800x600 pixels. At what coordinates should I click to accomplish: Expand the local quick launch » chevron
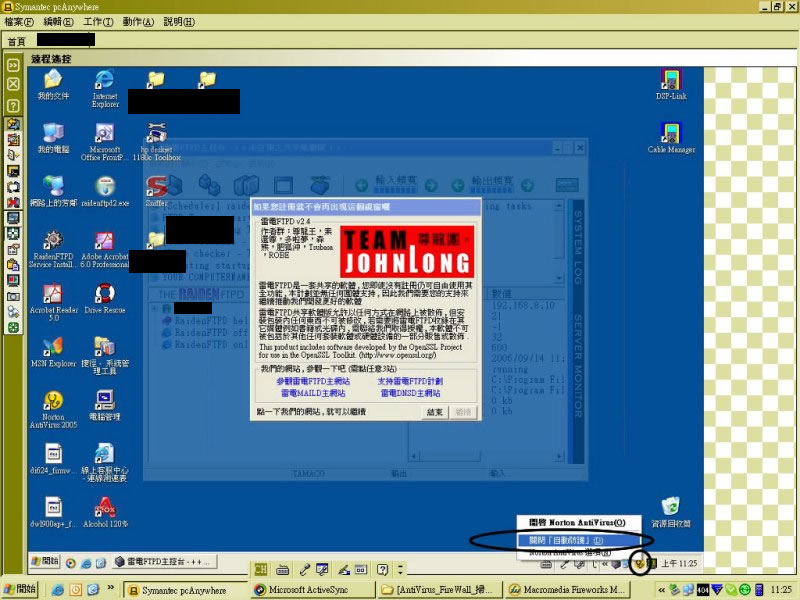(110, 588)
